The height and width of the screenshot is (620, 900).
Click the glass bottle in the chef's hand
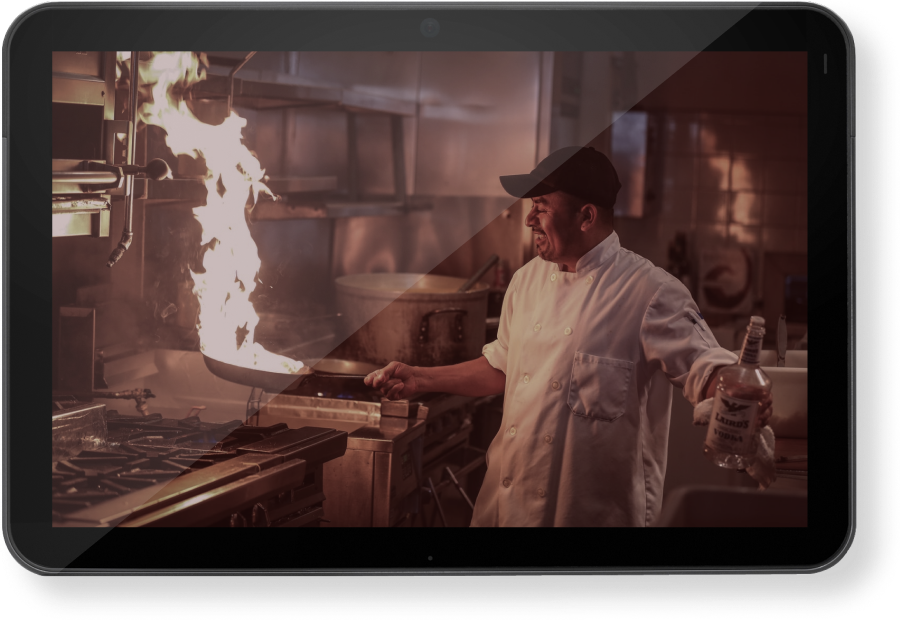pos(738,410)
